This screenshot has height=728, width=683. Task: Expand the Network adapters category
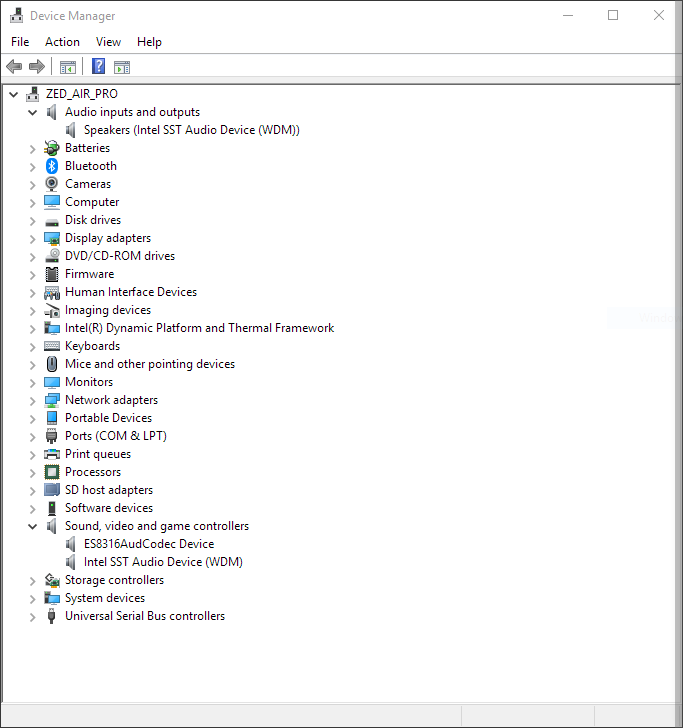click(x=33, y=401)
